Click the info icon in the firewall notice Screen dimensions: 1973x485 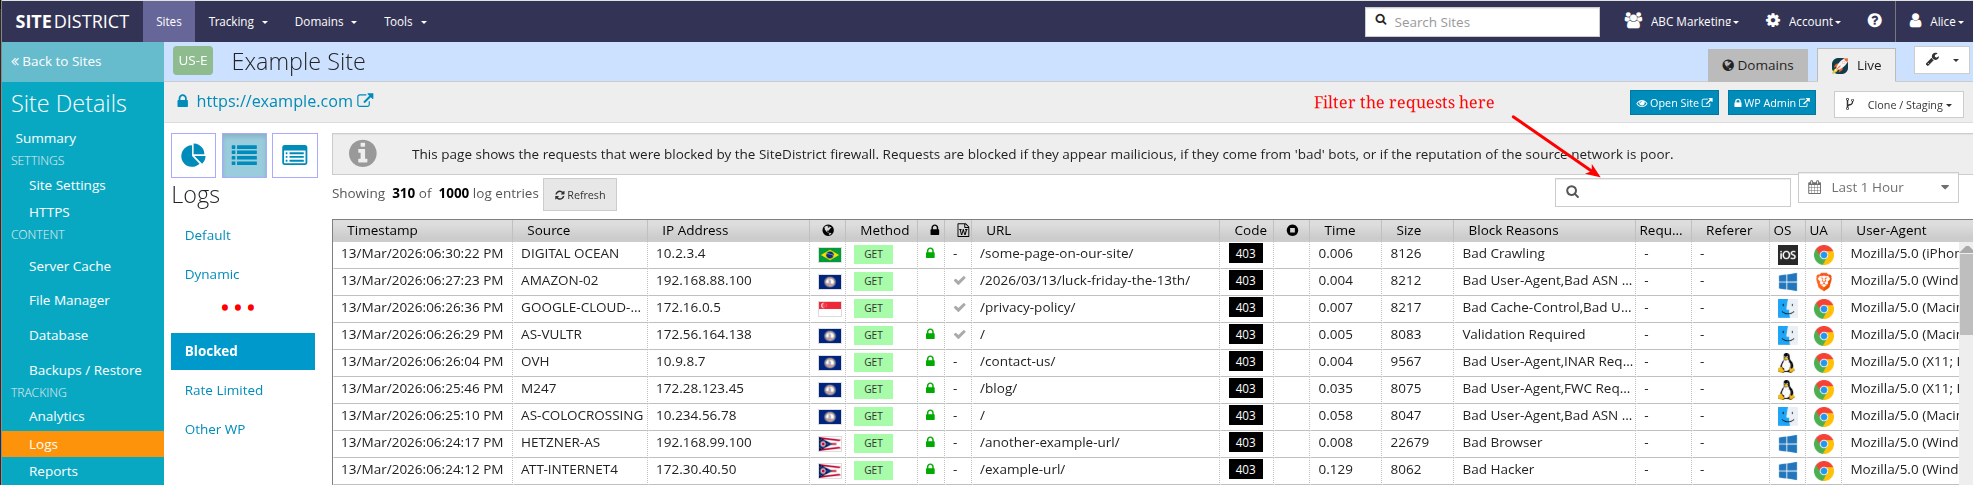click(x=362, y=154)
